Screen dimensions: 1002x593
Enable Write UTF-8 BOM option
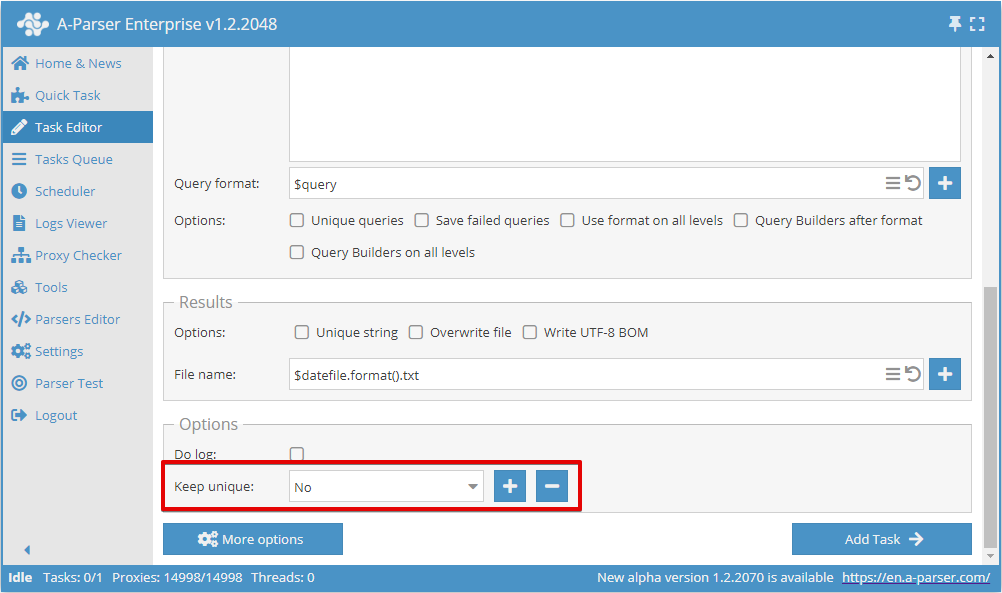coord(529,332)
